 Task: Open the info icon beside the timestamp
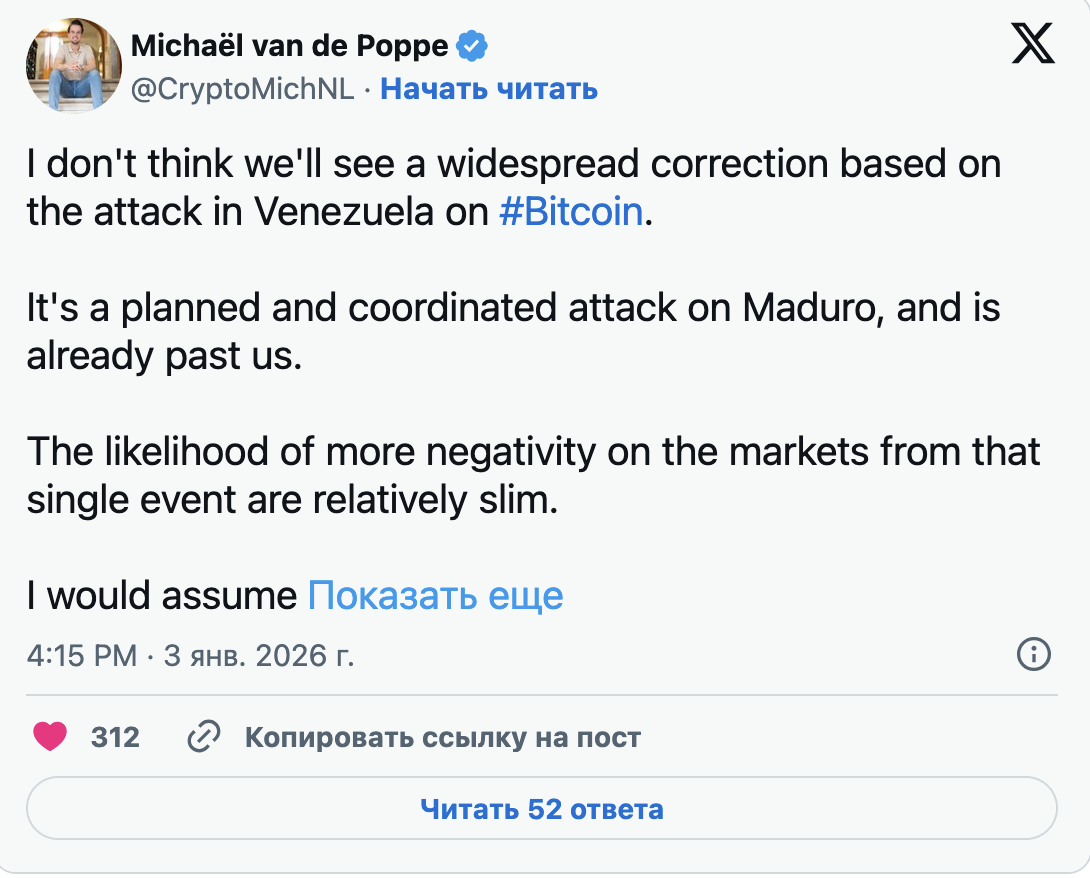tap(1033, 655)
